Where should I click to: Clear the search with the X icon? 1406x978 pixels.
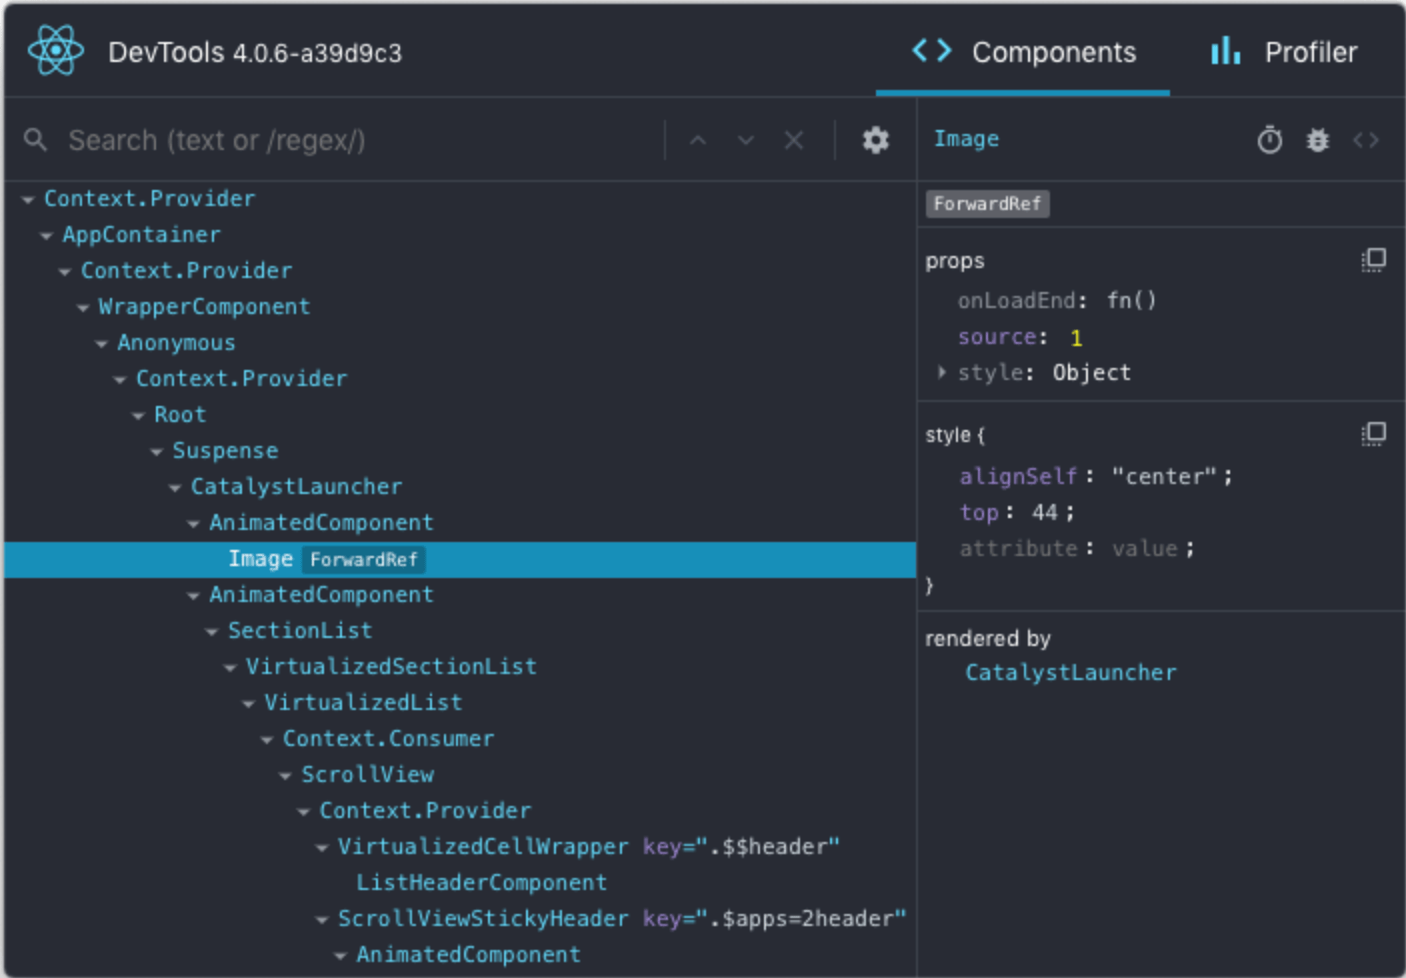(x=794, y=140)
